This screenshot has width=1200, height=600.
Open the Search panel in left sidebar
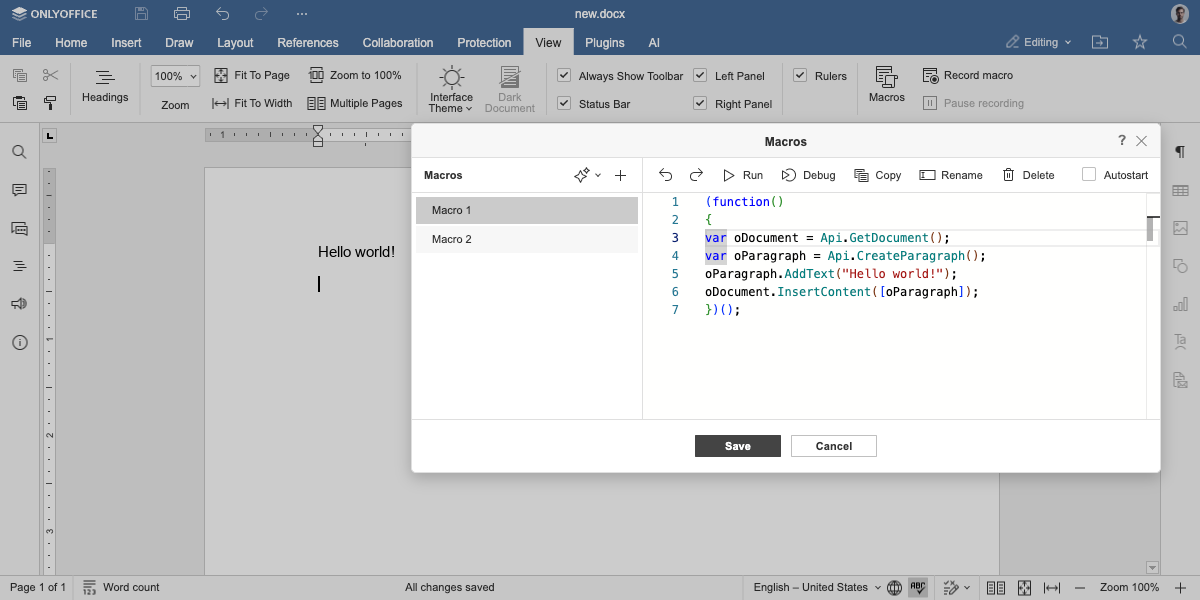pos(19,152)
